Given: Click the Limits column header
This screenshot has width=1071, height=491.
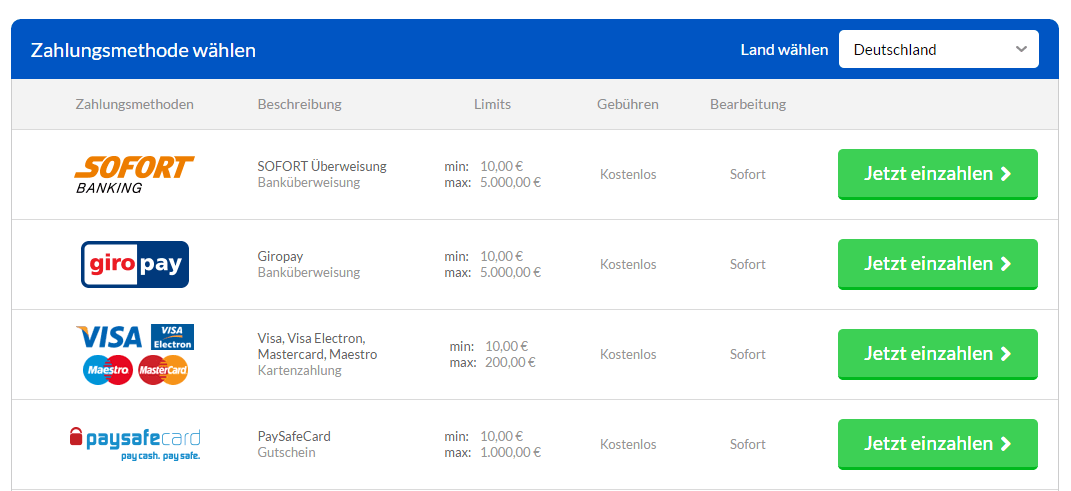Looking at the screenshot, I should click(492, 104).
